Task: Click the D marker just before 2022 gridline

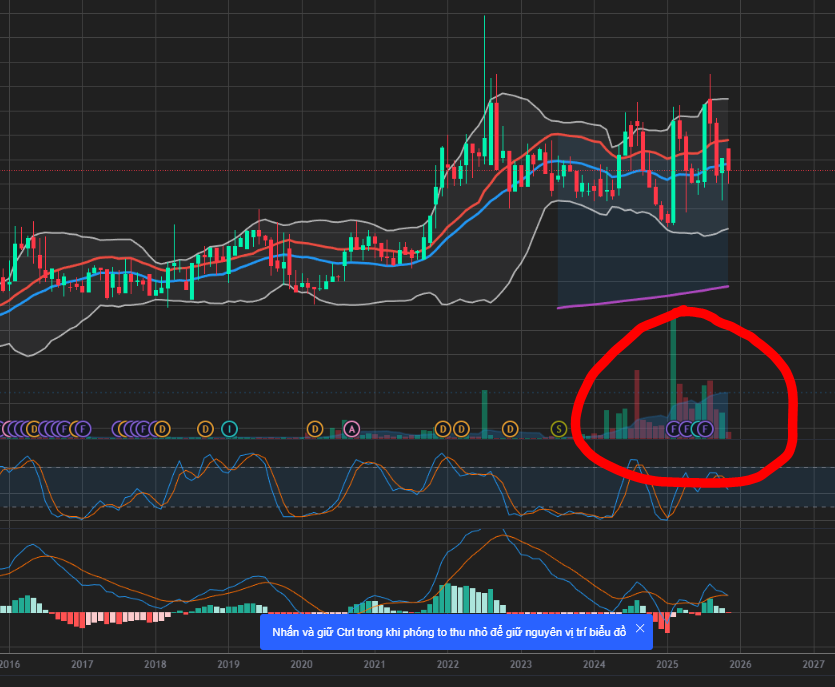Action: tap(443, 429)
